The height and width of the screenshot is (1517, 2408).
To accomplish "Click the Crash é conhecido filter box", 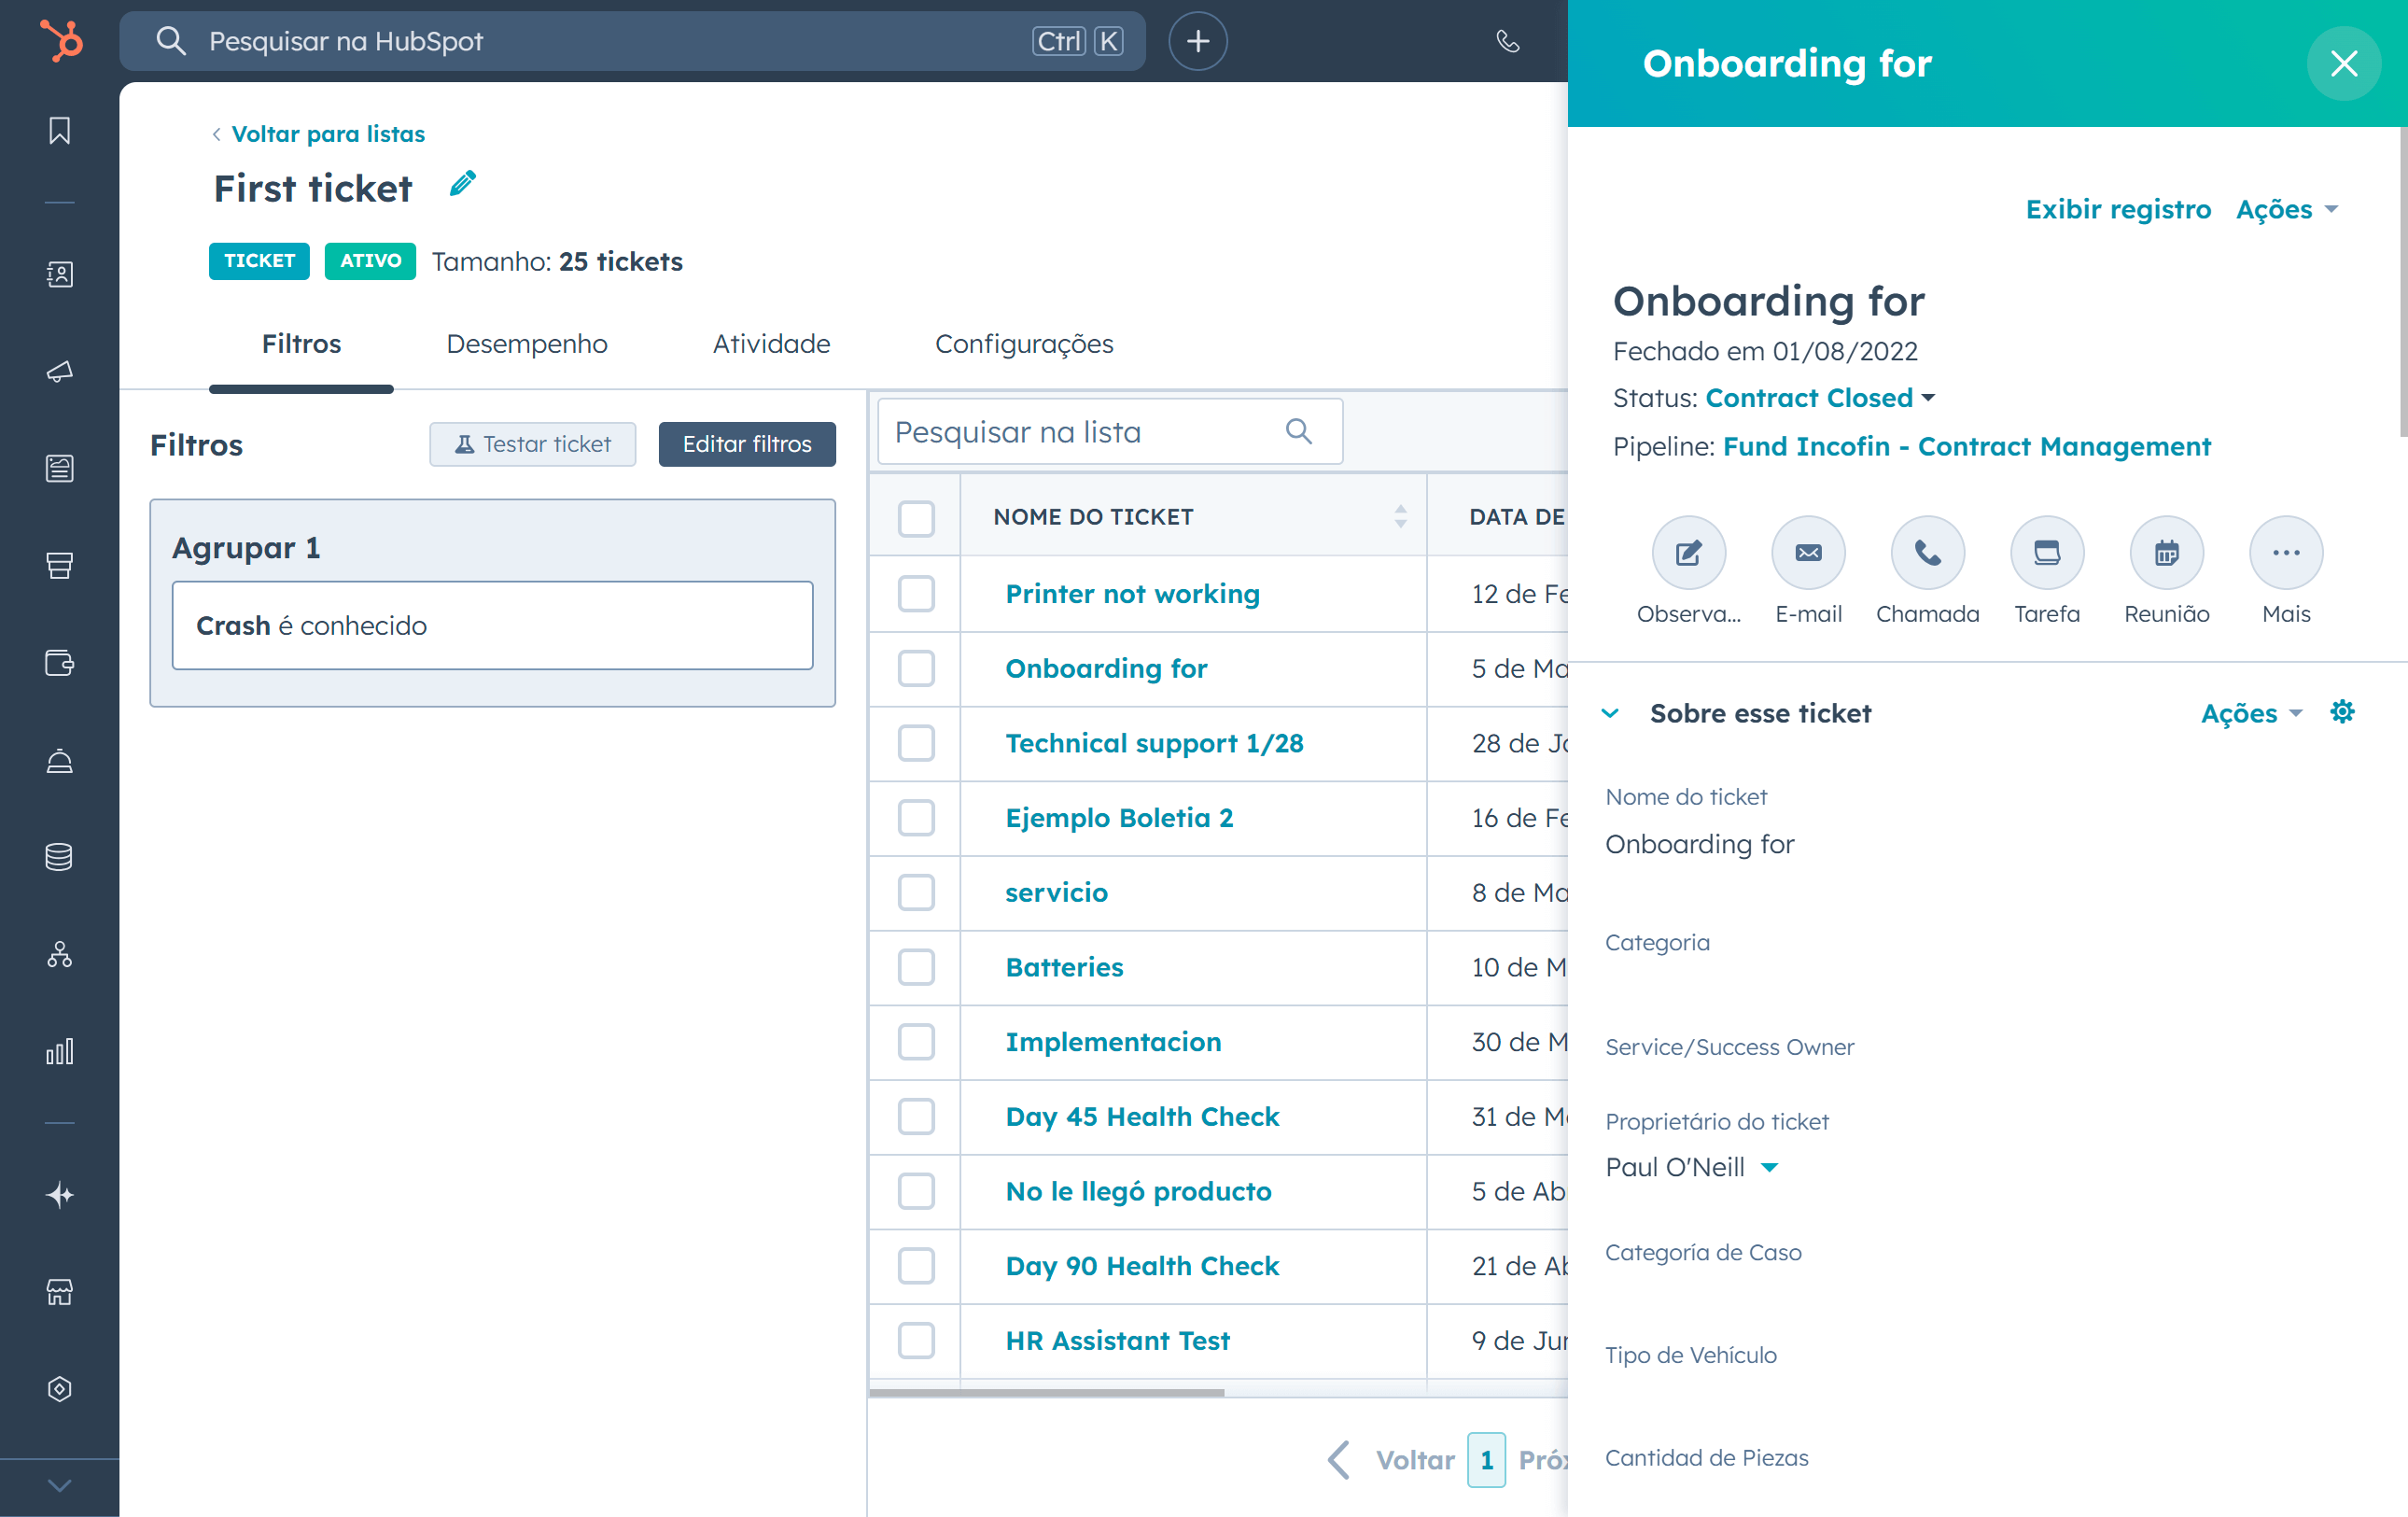I will pos(492,625).
